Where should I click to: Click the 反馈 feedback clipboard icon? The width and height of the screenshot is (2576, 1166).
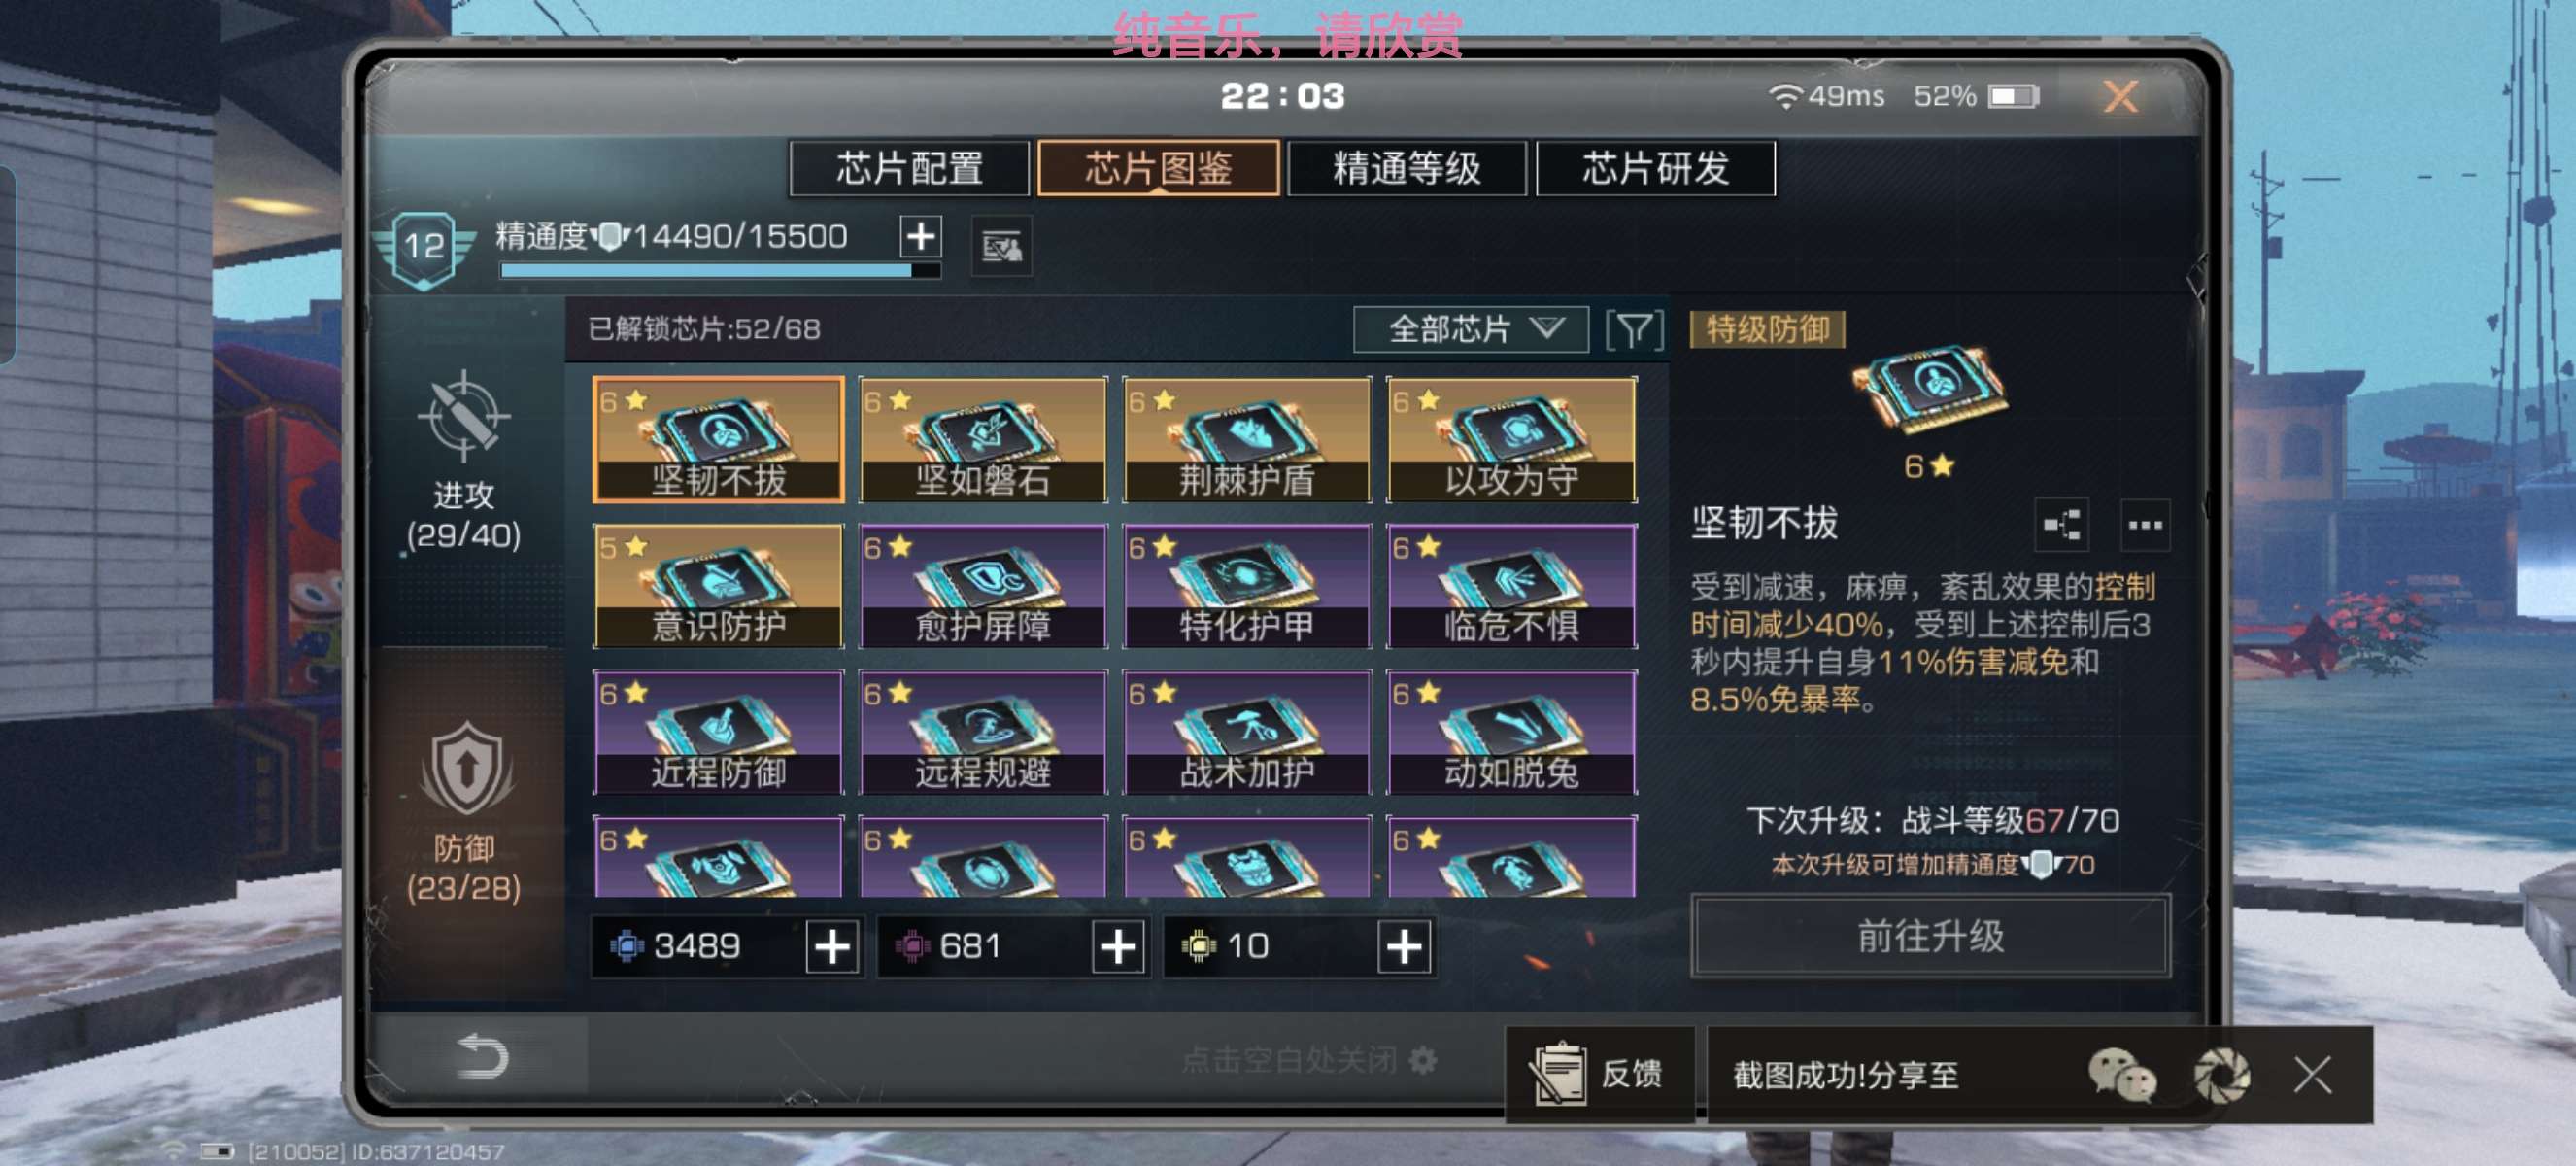[1557, 1074]
